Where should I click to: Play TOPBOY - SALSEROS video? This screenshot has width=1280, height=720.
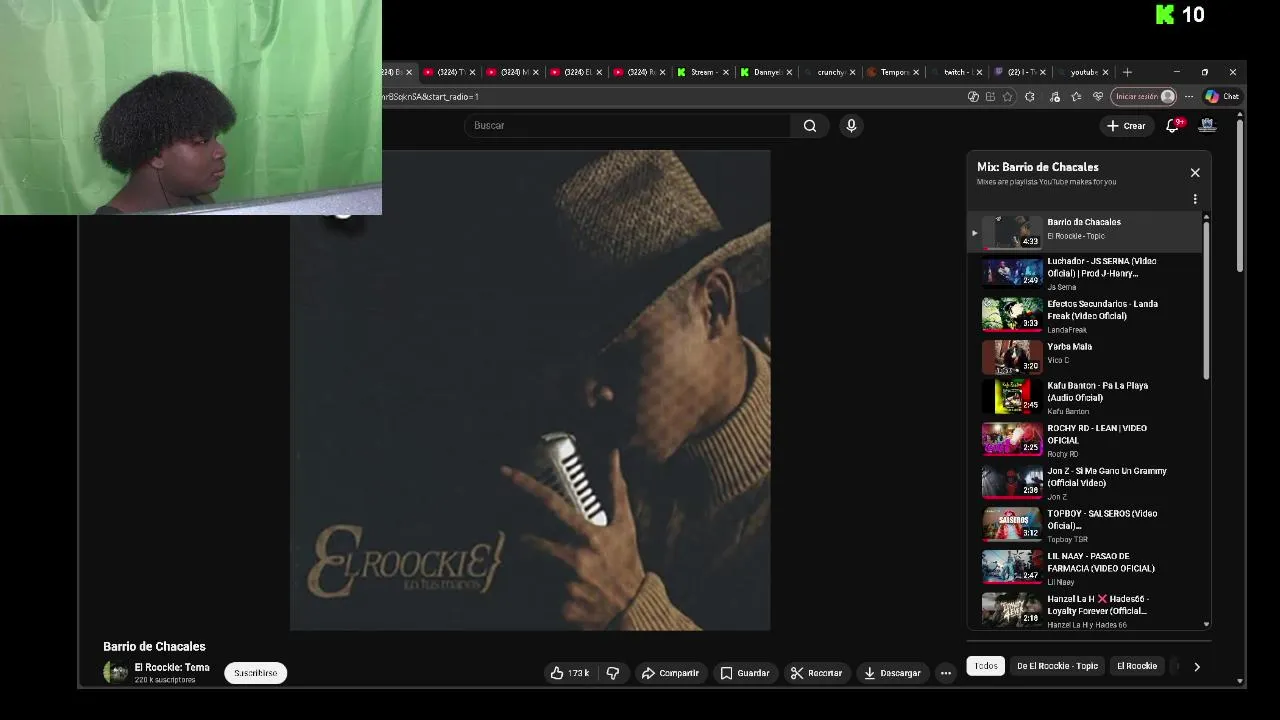(1084, 525)
